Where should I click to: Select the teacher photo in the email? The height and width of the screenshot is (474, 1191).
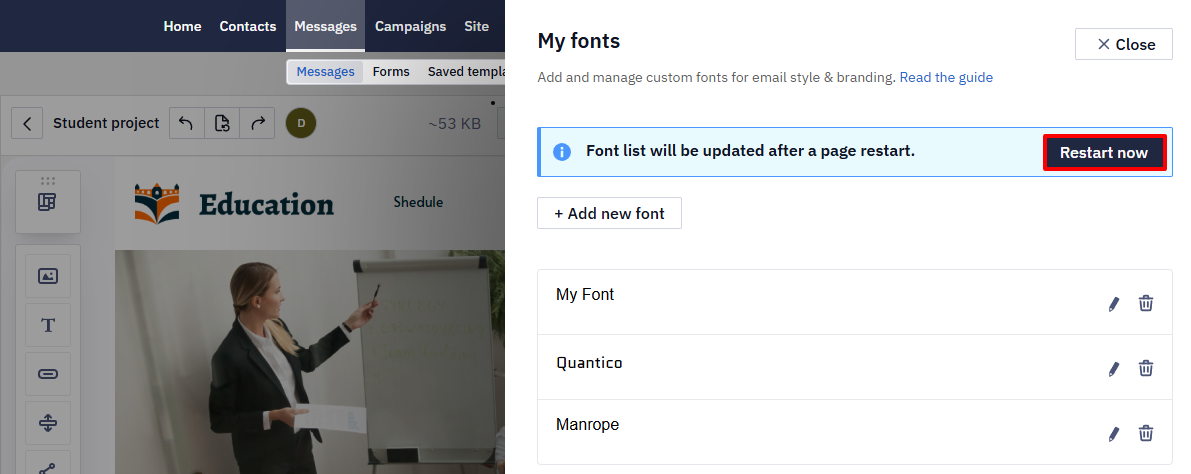click(310, 362)
